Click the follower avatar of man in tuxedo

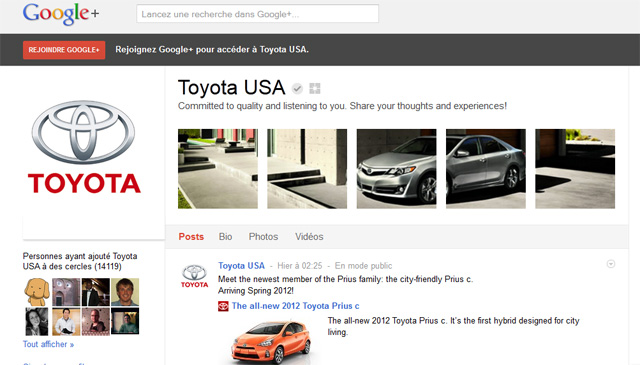pyautogui.click(x=96, y=292)
